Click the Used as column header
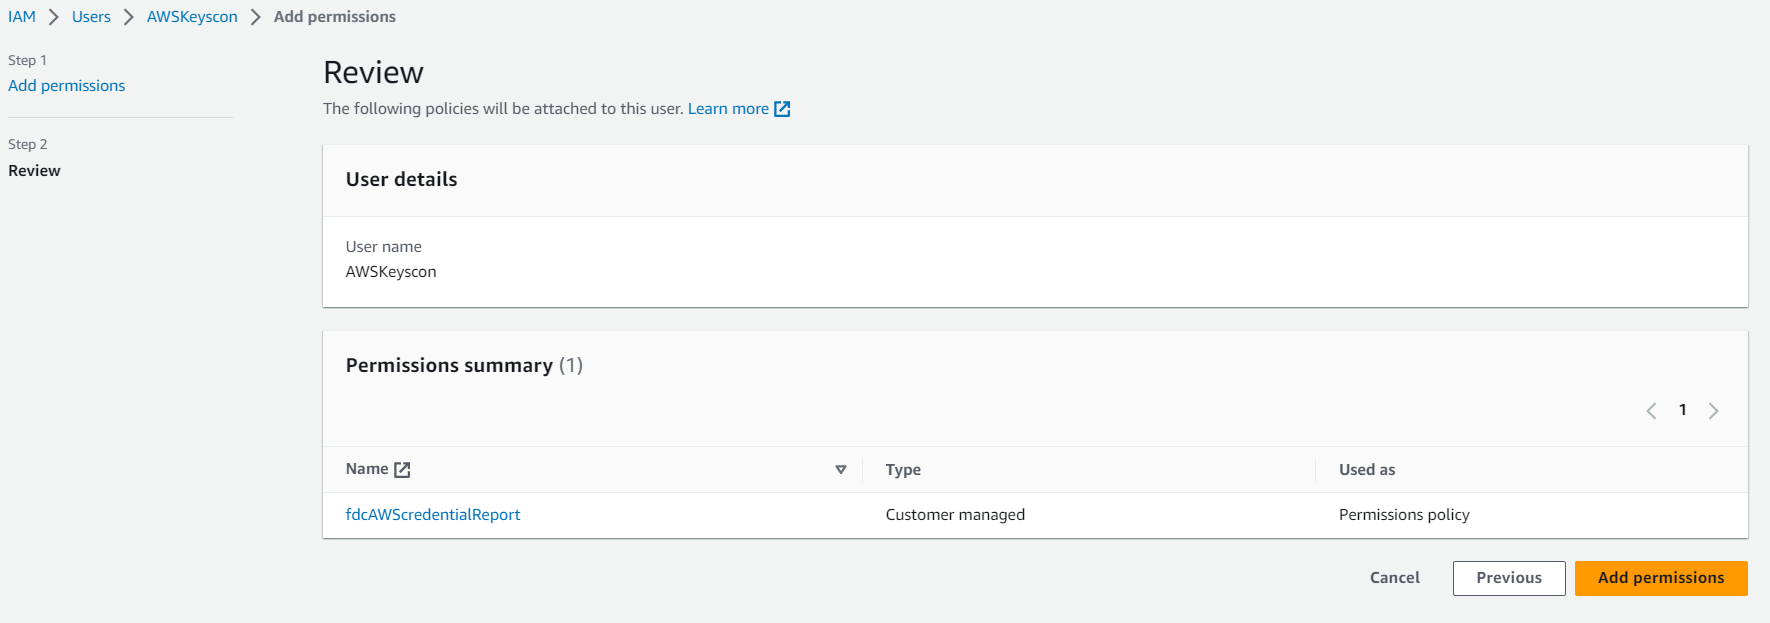This screenshot has width=1770, height=623. [1366, 470]
